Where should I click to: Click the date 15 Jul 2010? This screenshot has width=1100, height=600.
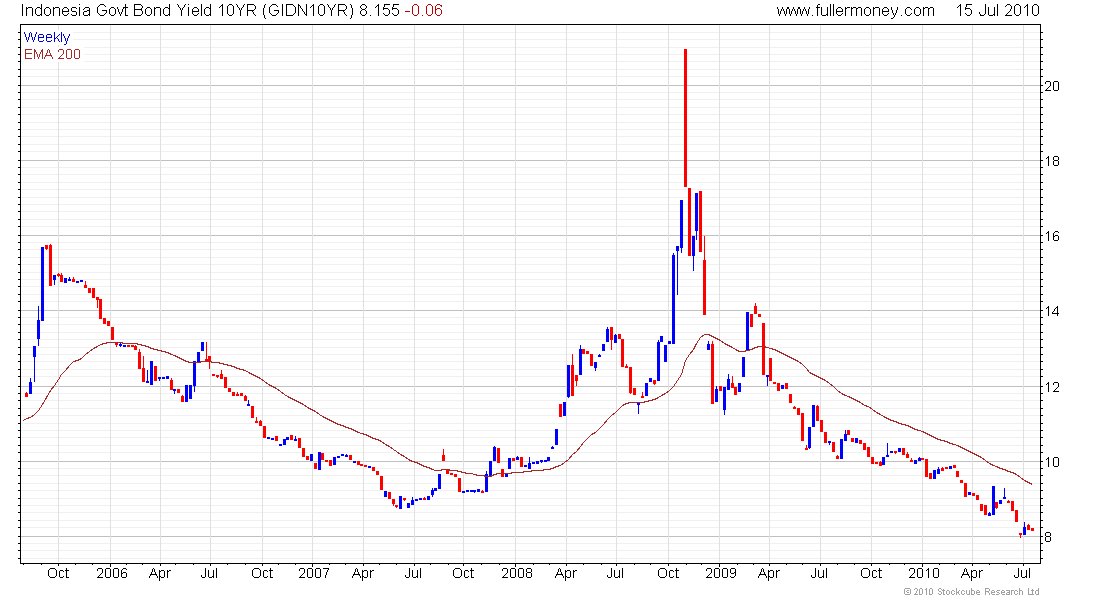coord(997,11)
